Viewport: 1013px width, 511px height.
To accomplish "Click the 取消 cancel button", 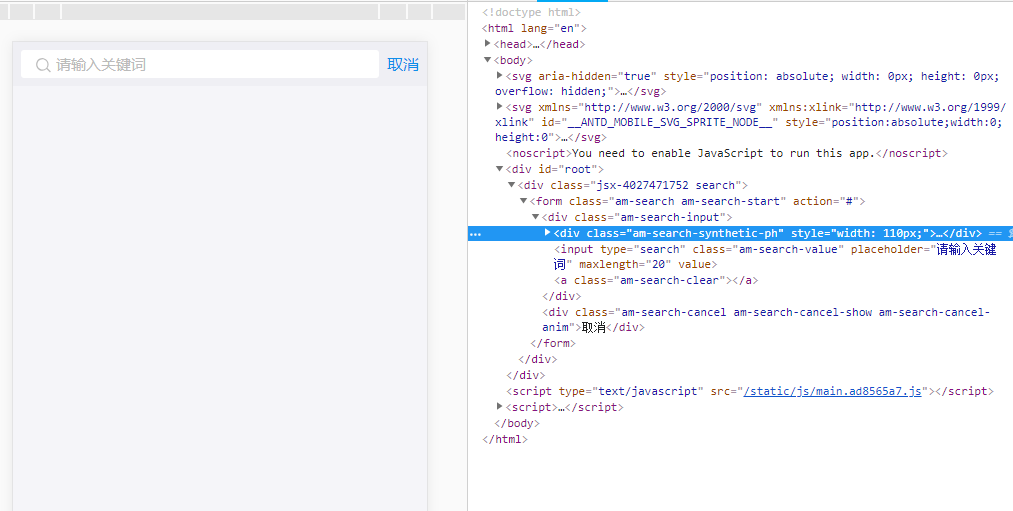I will [403, 65].
